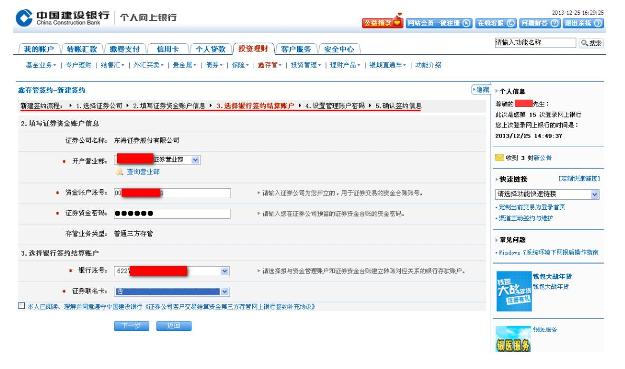
Task: Expand the 银期直通车 submenu
Action: click(x=387, y=65)
